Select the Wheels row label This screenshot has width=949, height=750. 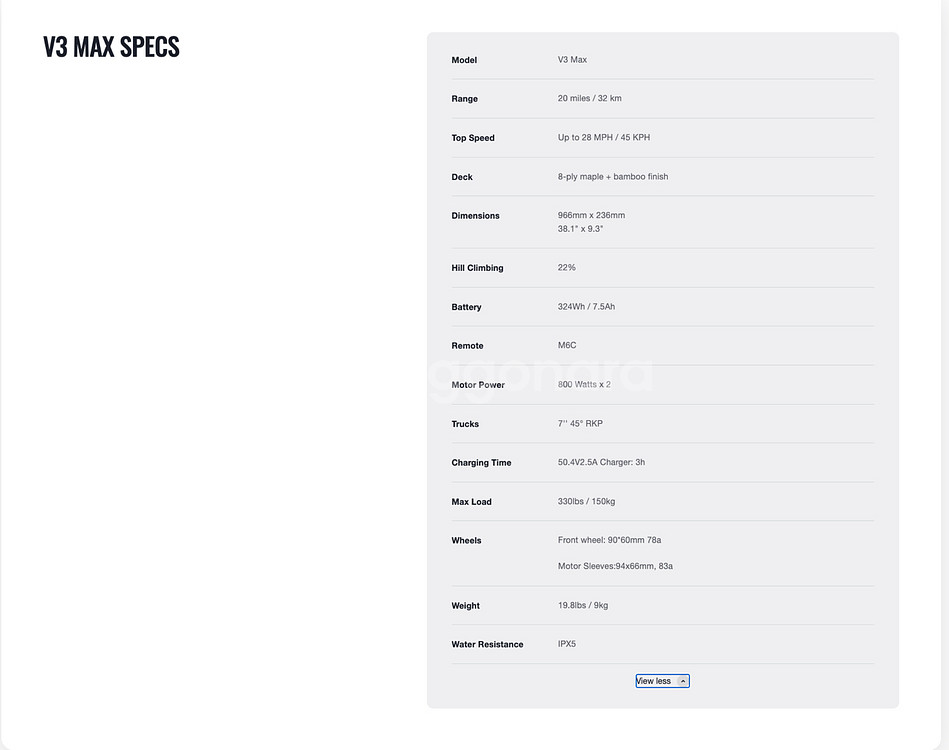[466, 541]
